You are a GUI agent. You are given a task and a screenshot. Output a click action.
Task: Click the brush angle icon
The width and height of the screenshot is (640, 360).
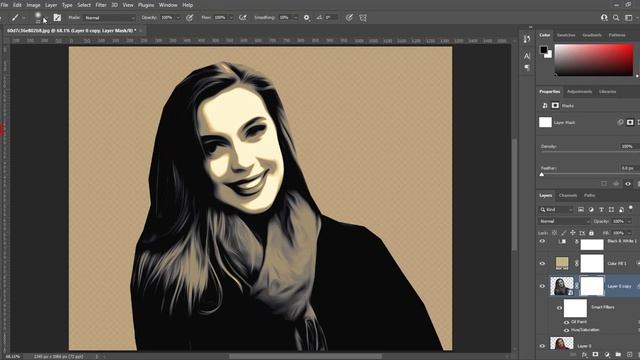pyautogui.click(x=319, y=18)
